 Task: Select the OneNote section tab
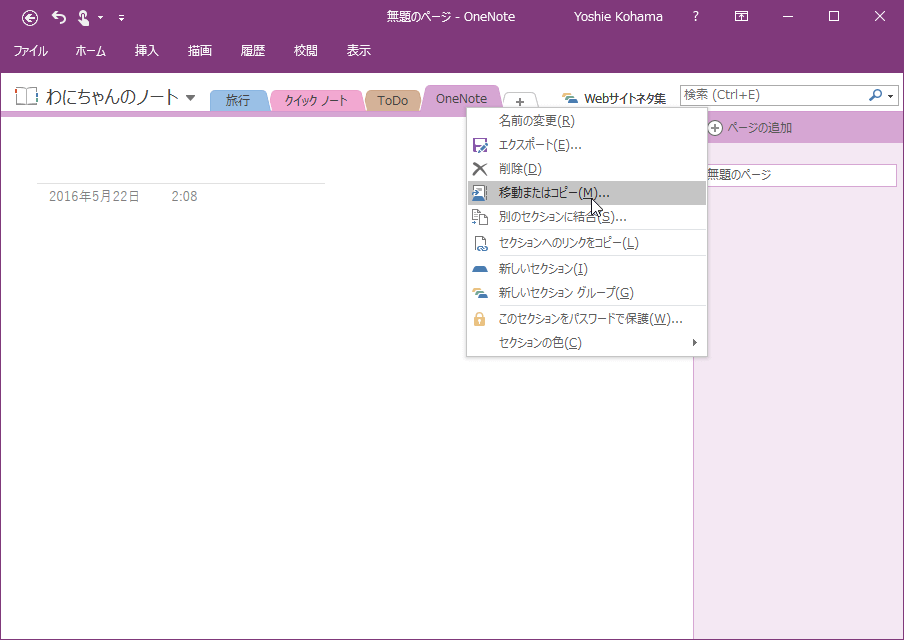pos(461,99)
